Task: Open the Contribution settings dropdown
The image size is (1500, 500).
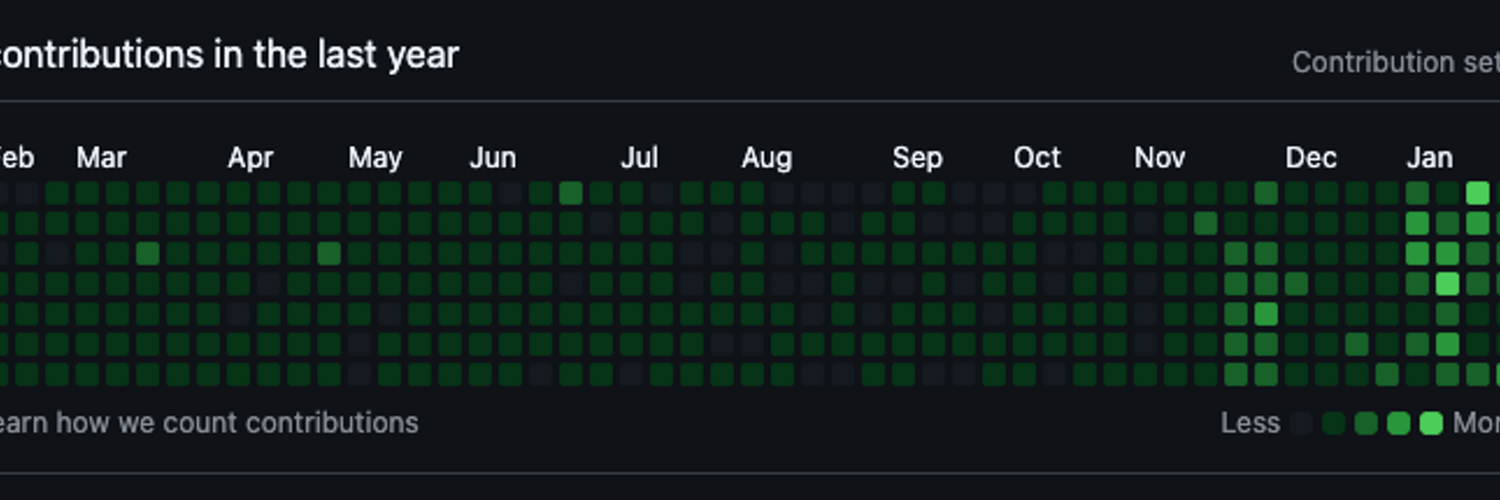Action: pos(1396,62)
